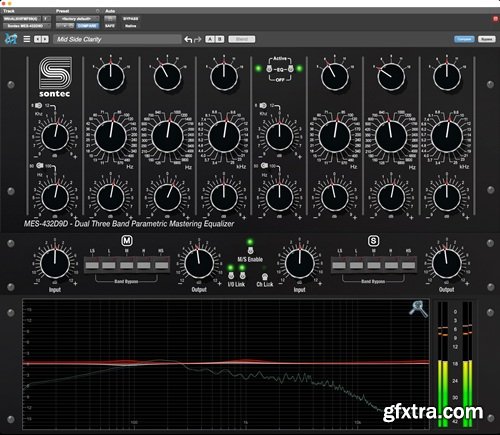Close plugin with red header button
This screenshot has width=500, height=435.
495,19
